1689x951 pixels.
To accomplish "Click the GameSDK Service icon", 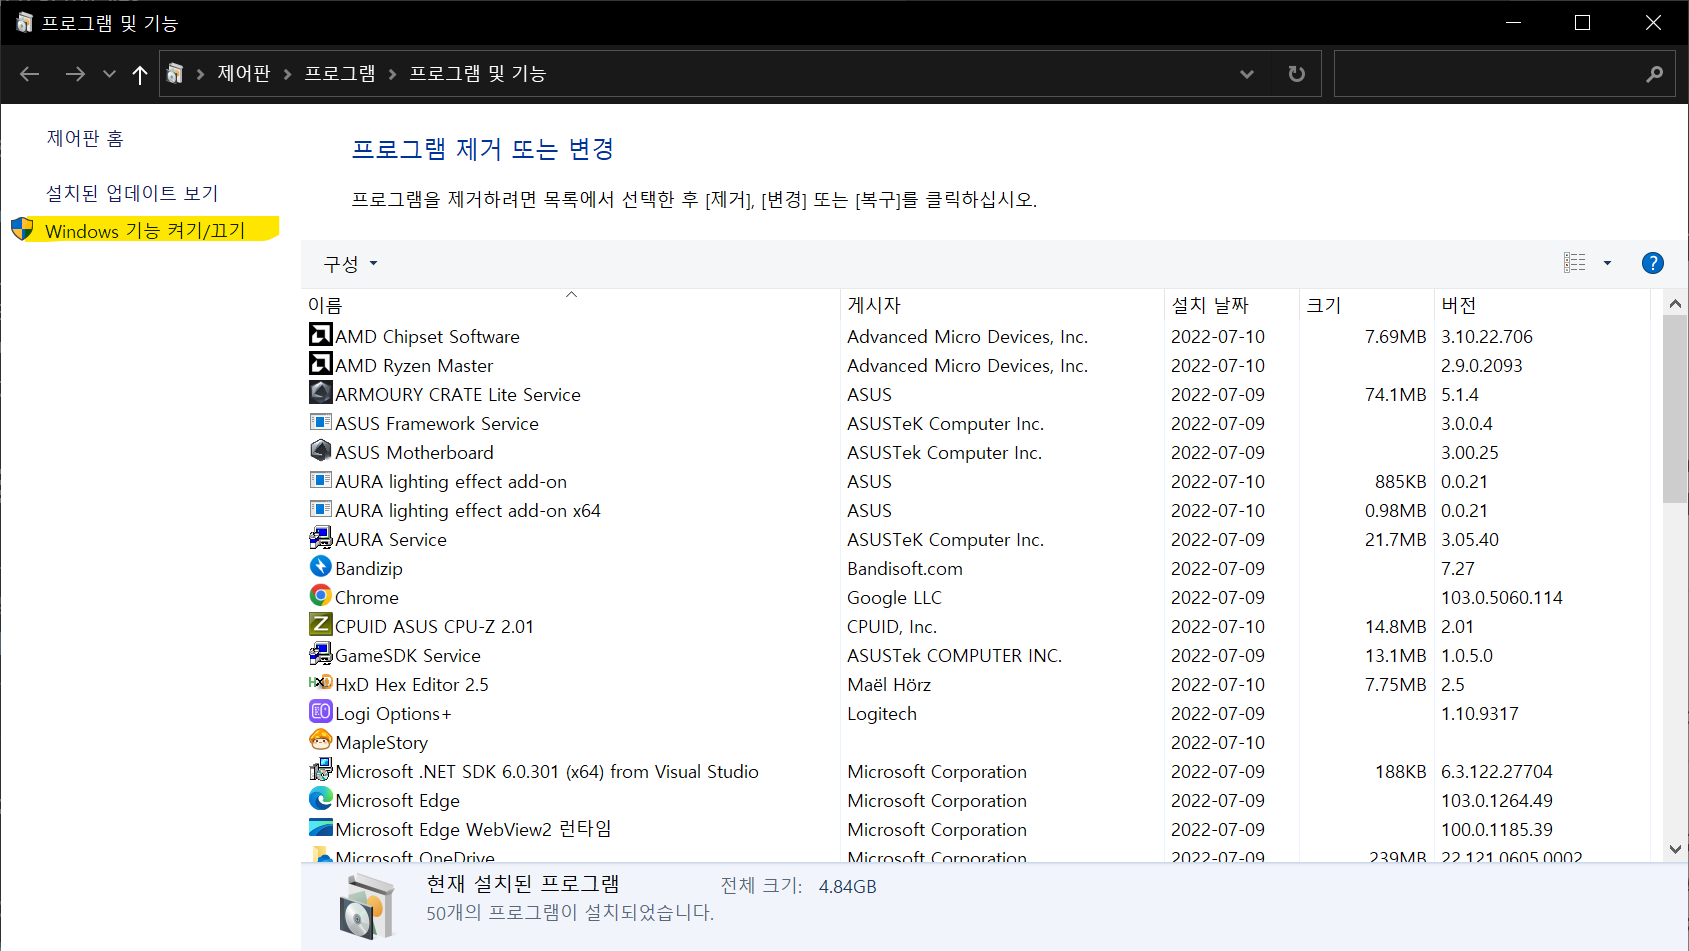I will [320, 654].
